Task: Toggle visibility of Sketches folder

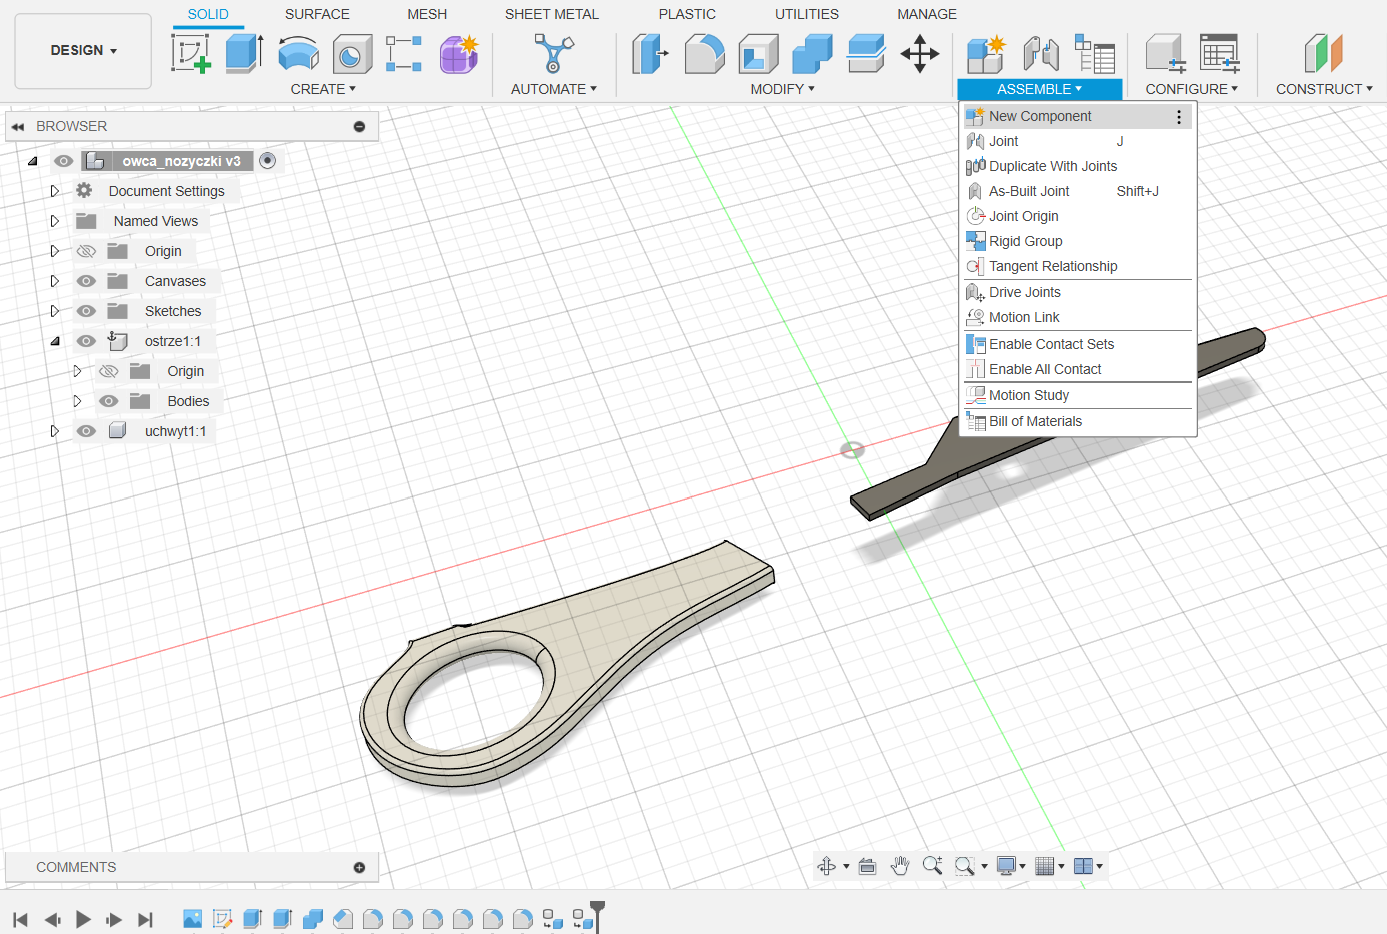Action: (86, 311)
